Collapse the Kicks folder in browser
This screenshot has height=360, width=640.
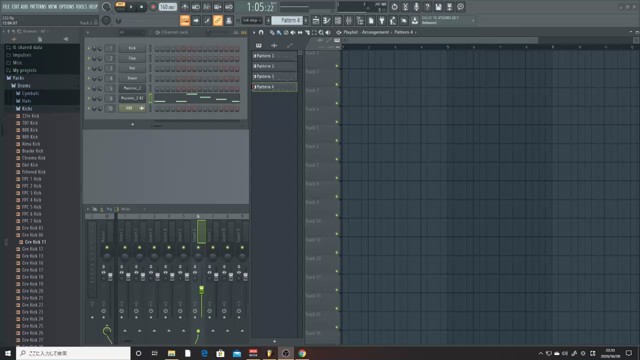[24, 109]
